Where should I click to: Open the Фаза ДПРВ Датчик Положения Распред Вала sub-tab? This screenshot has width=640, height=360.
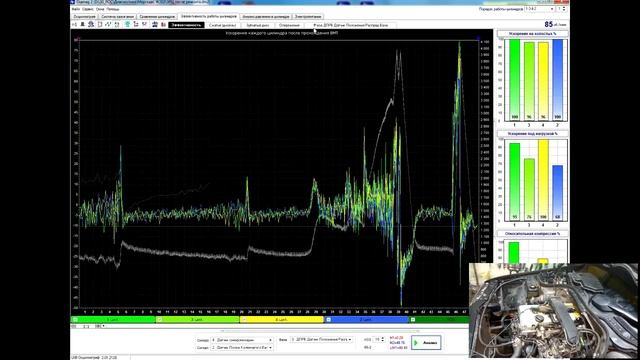click(x=350, y=25)
